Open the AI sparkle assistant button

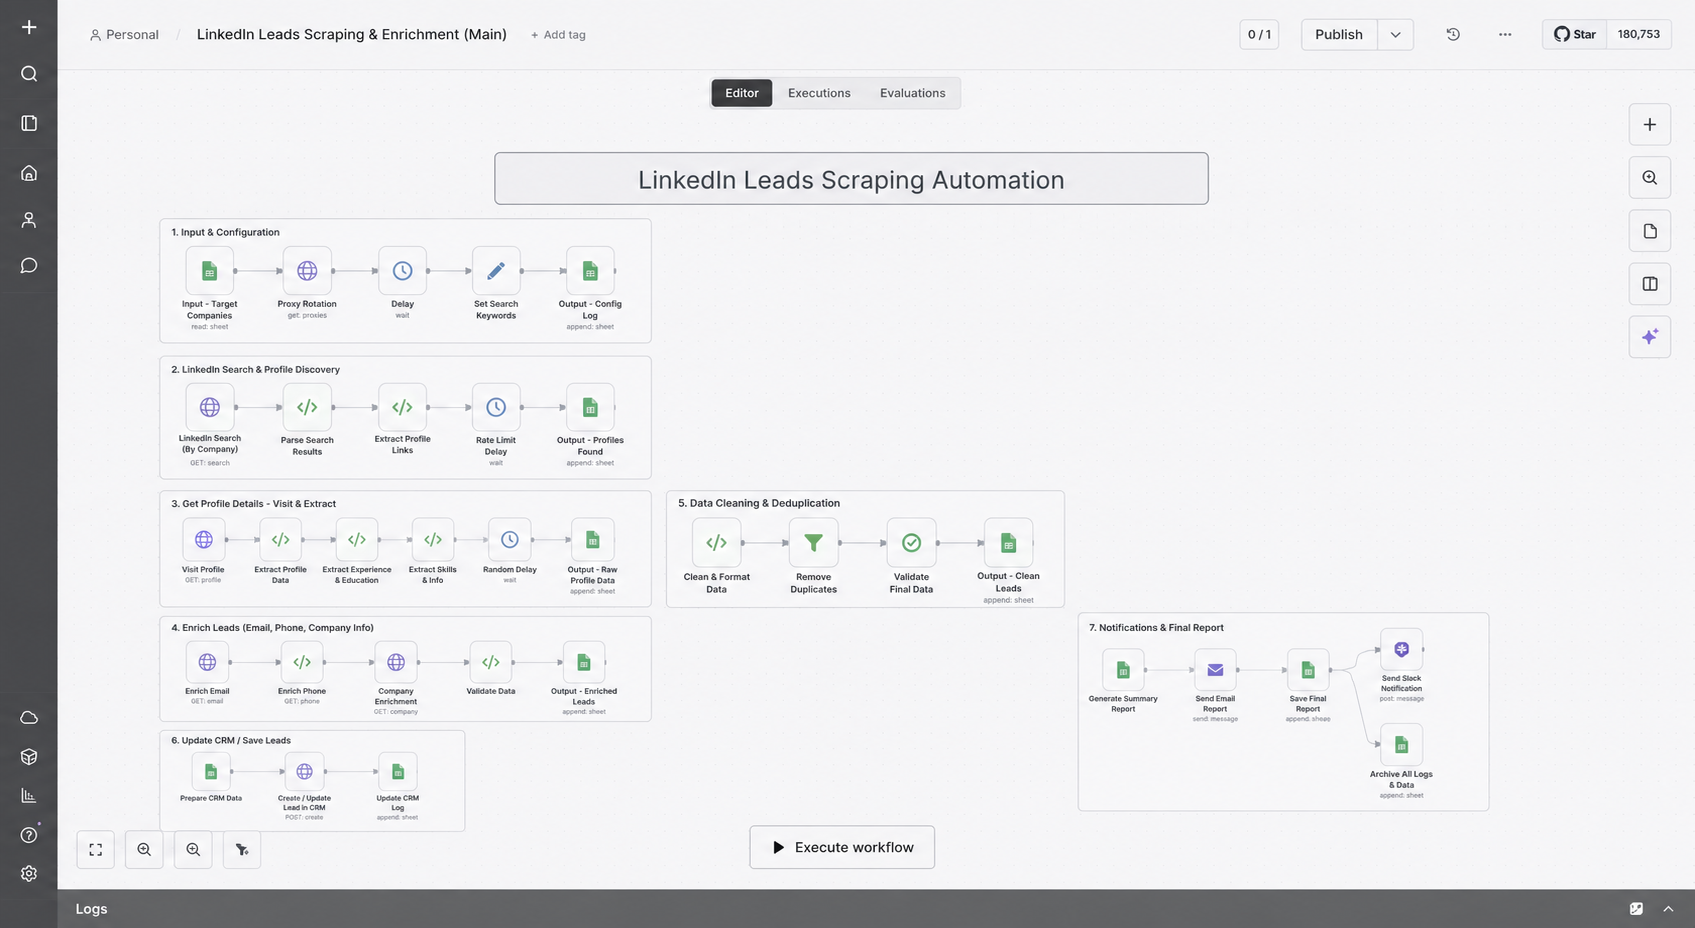(x=1650, y=337)
